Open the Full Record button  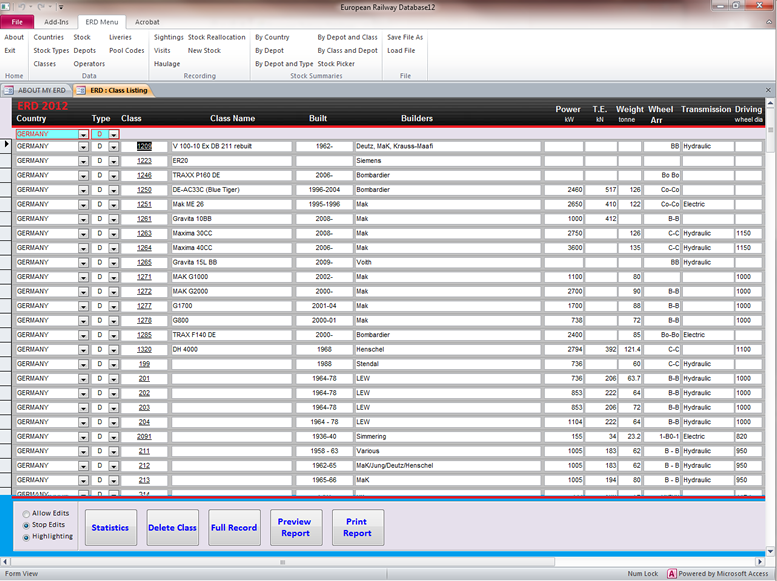234,527
